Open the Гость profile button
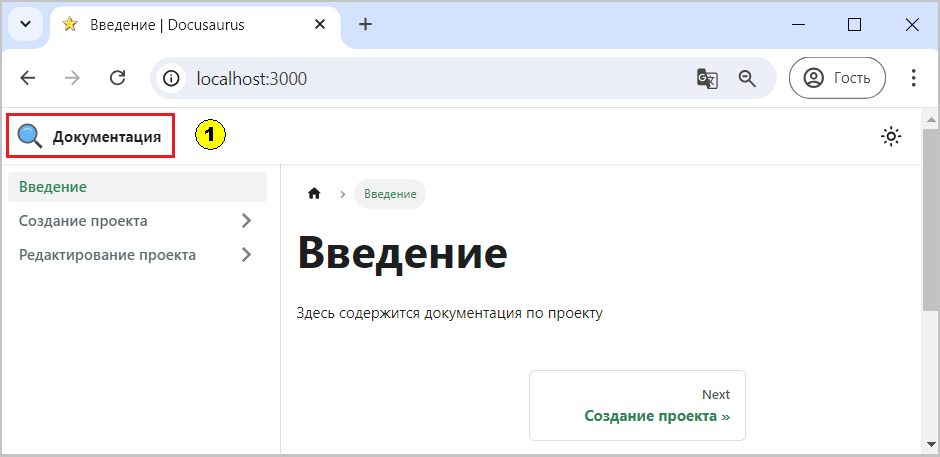 (837, 78)
